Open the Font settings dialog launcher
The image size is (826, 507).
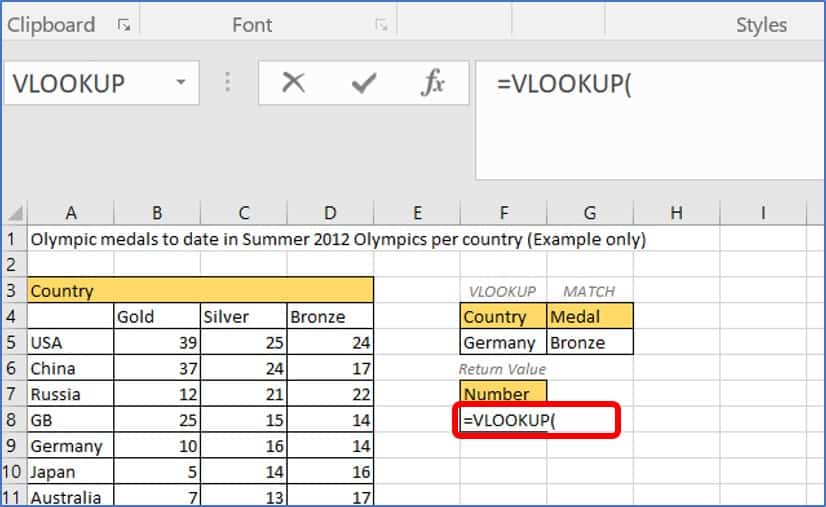point(381,26)
